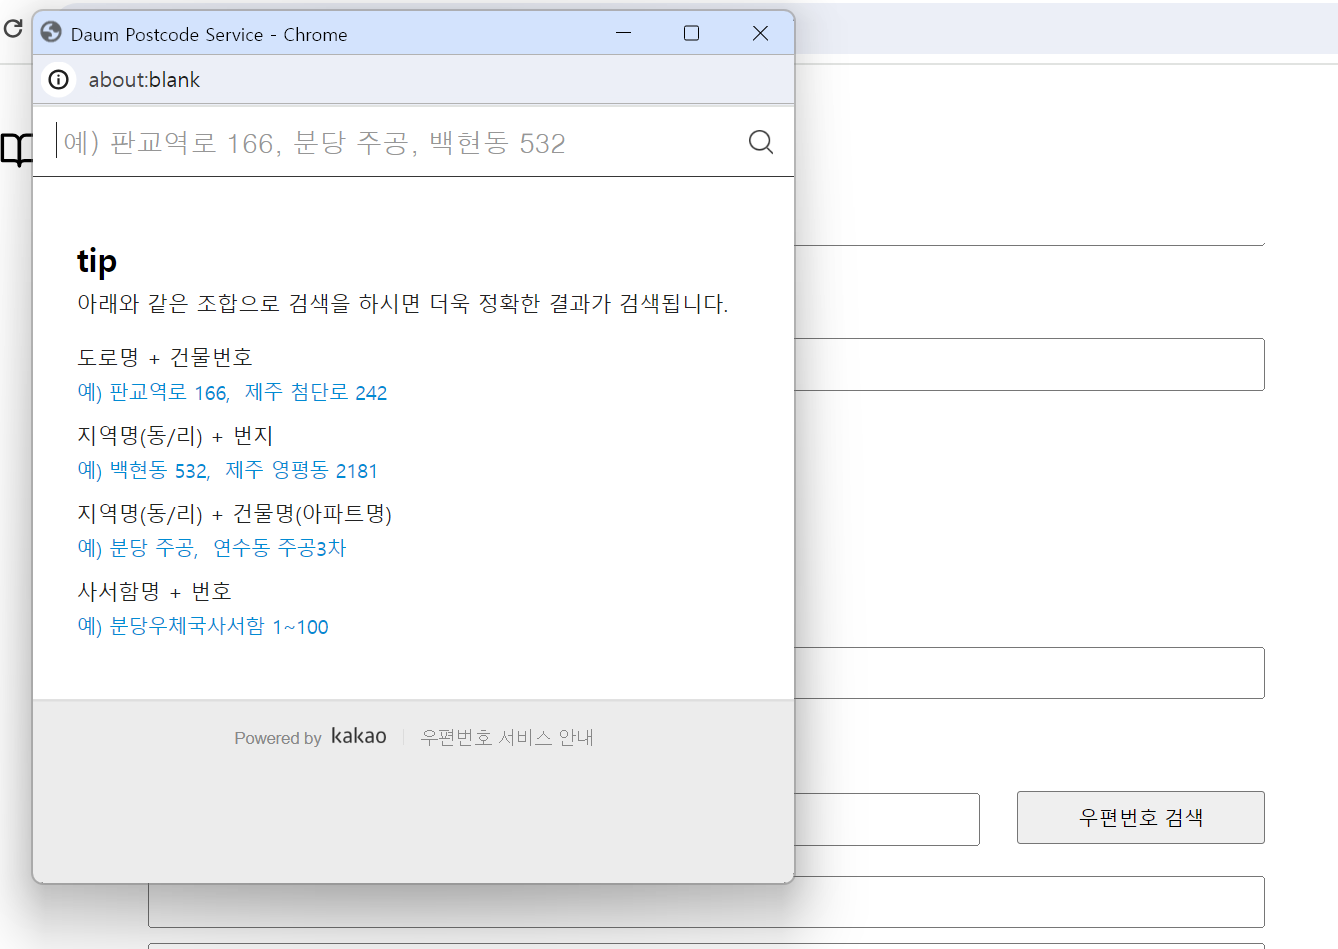Click the Daum Postcode Service - Chrome title text
Image resolution: width=1338 pixels, height=949 pixels.
(x=209, y=34)
